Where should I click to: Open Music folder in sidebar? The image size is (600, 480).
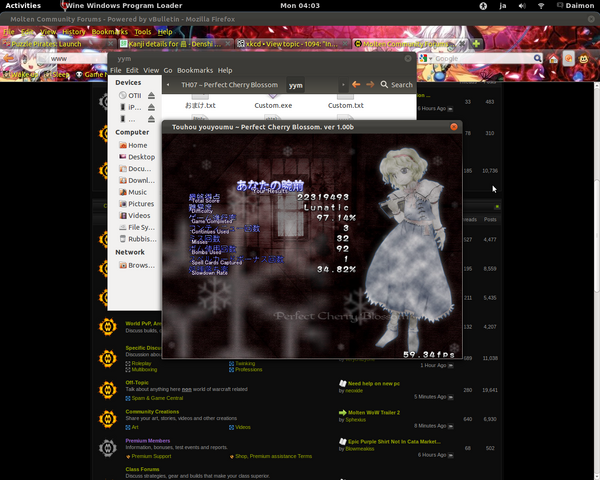[x=133, y=192]
